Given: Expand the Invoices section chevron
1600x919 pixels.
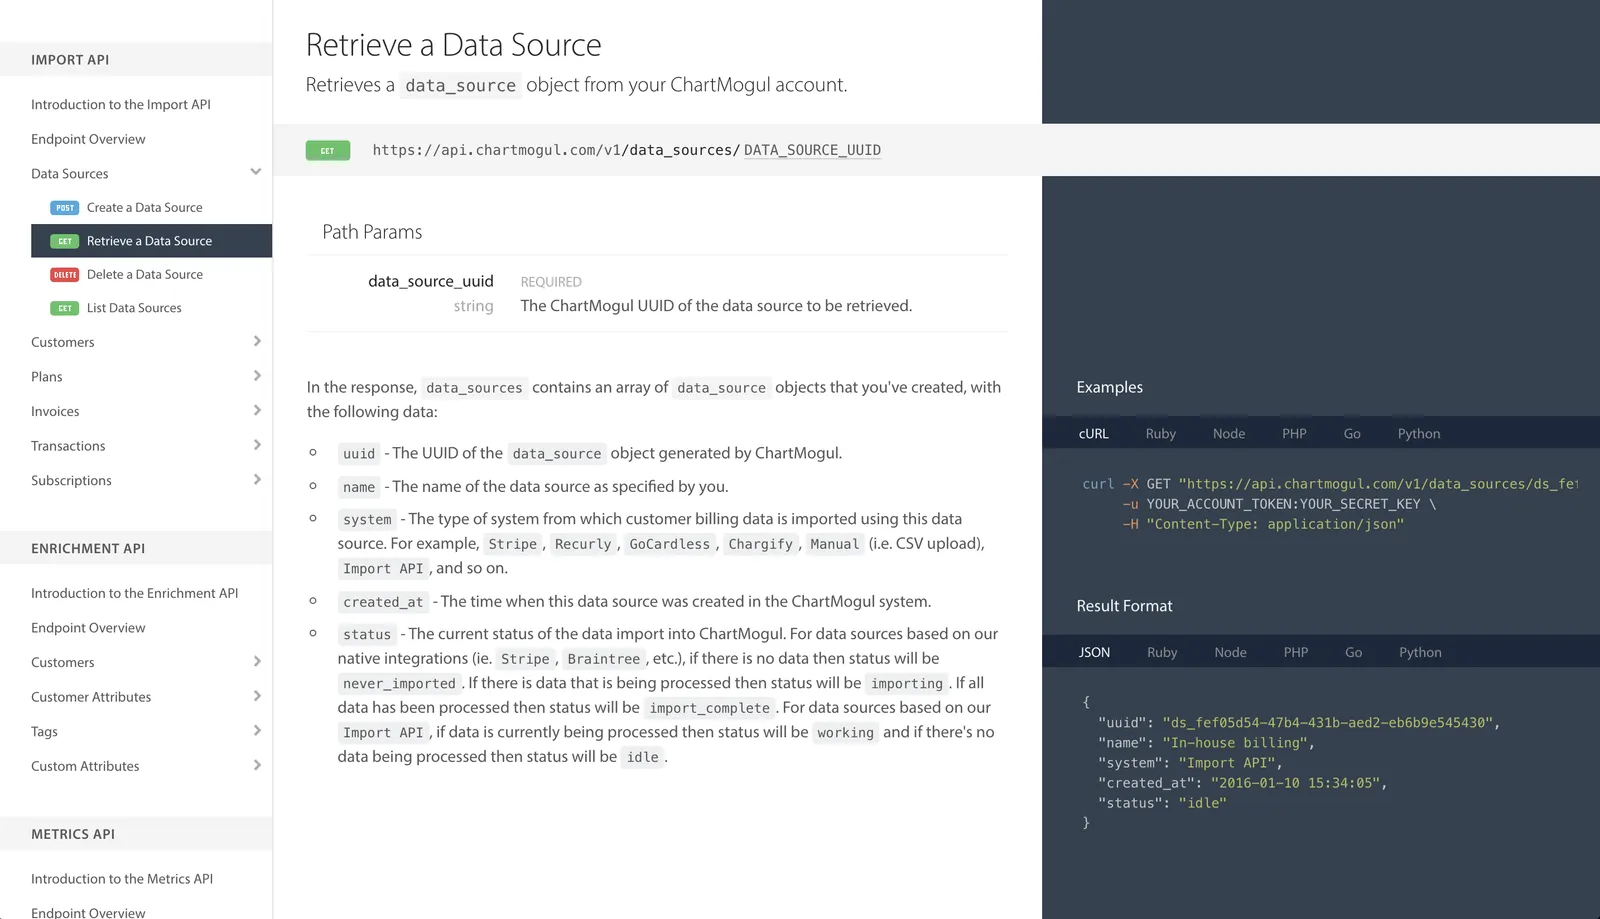Looking at the screenshot, I should point(257,410).
